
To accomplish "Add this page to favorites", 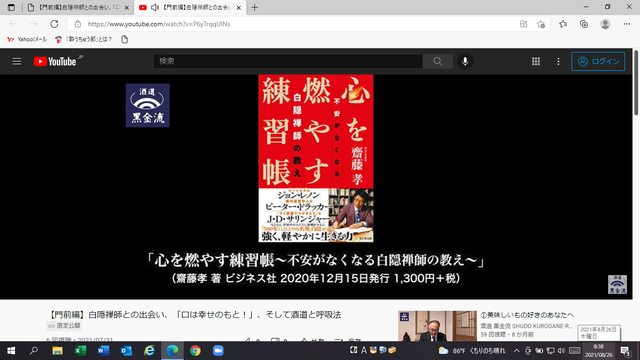I will coord(541,24).
